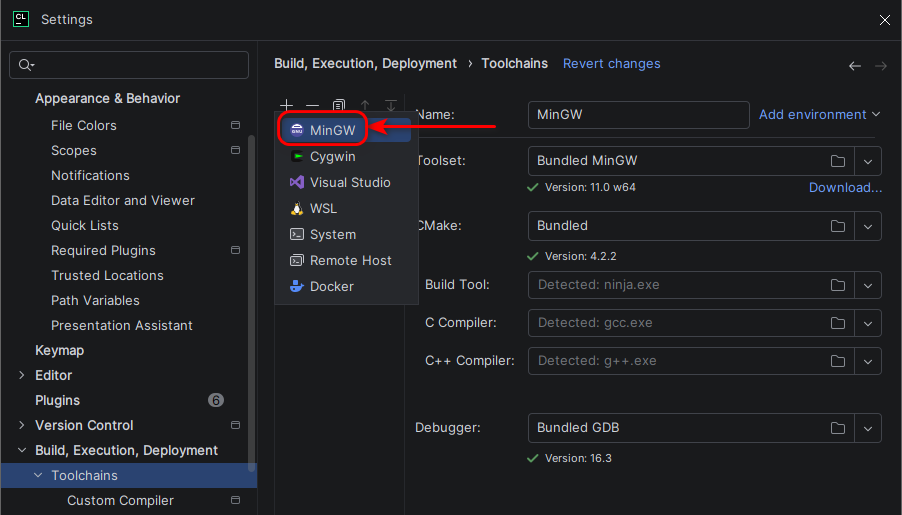Choose Visual Studio toolchain option
Viewport: 902px width, 515px height.
coord(346,182)
